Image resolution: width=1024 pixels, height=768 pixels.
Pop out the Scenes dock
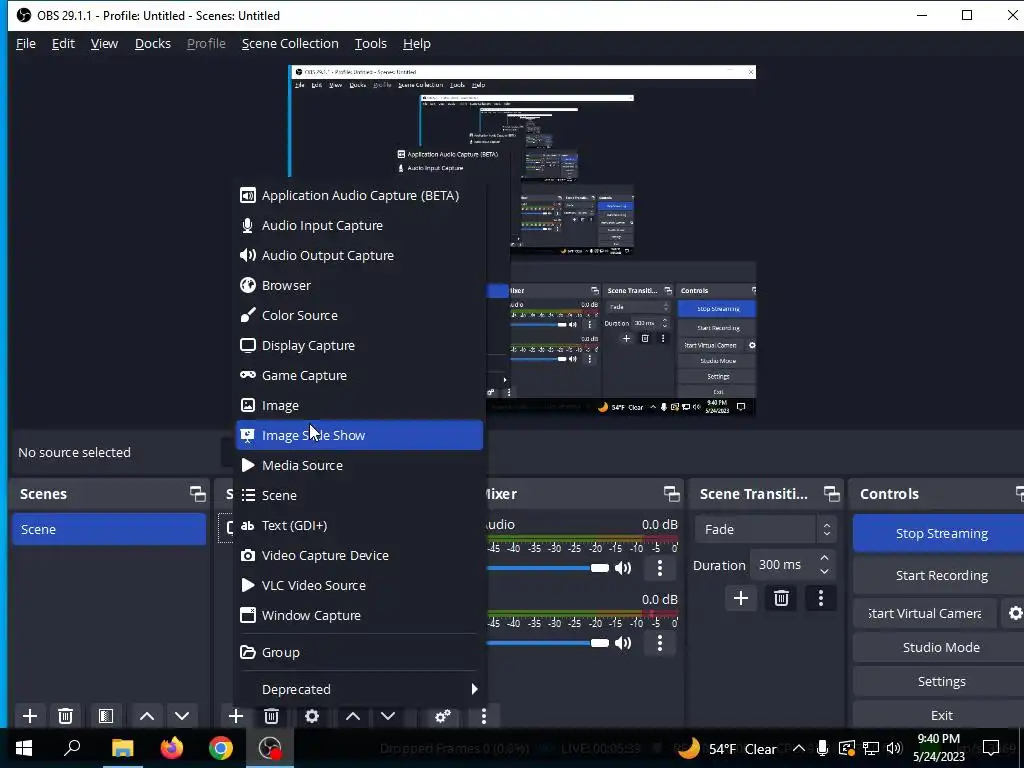tap(197, 494)
